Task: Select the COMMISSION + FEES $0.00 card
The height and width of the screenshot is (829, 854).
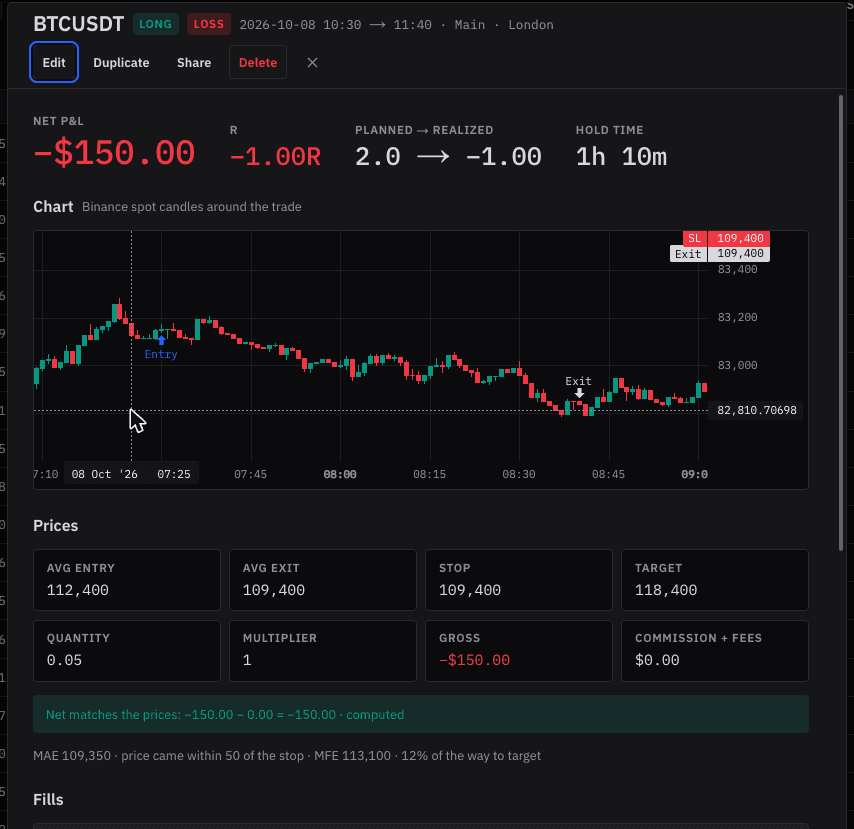Action: [x=715, y=651]
